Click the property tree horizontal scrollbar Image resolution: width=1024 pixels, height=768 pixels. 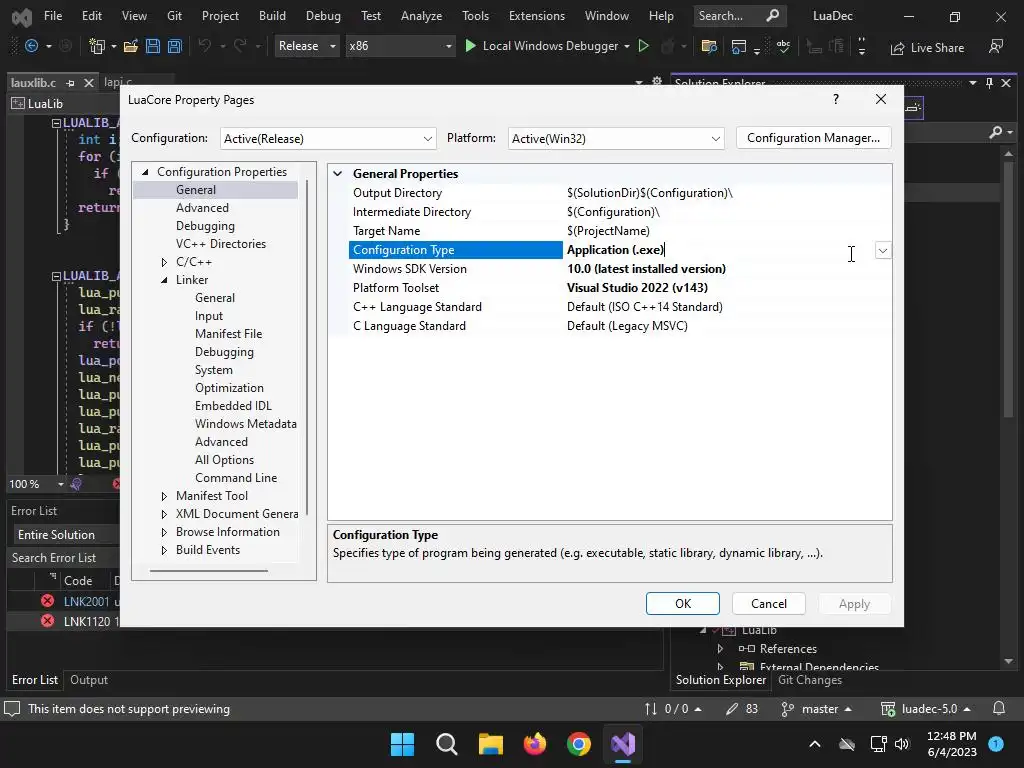click(x=209, y=571)
